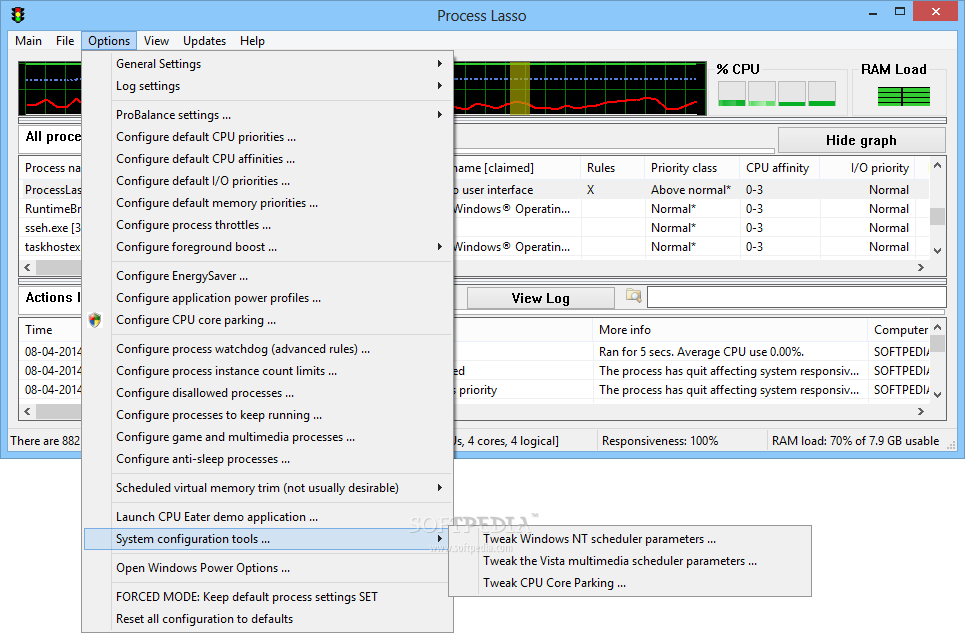Click the fourth CPU core usage bar

(x=822, y=94)
